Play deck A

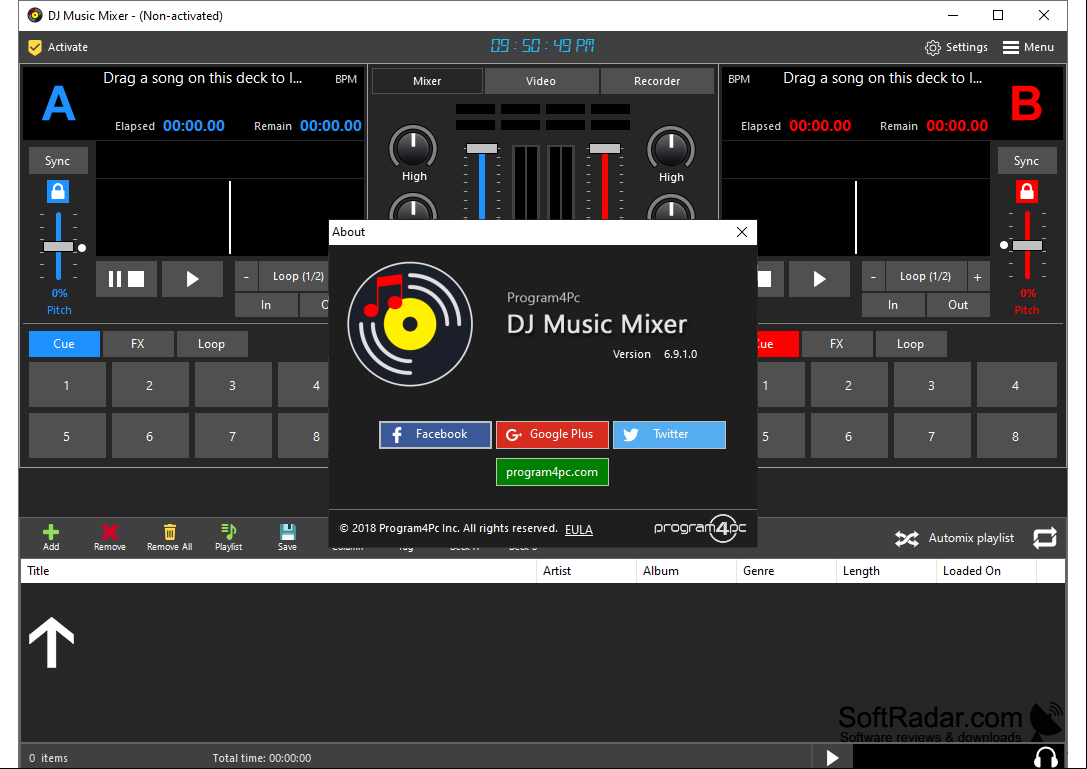192,279
